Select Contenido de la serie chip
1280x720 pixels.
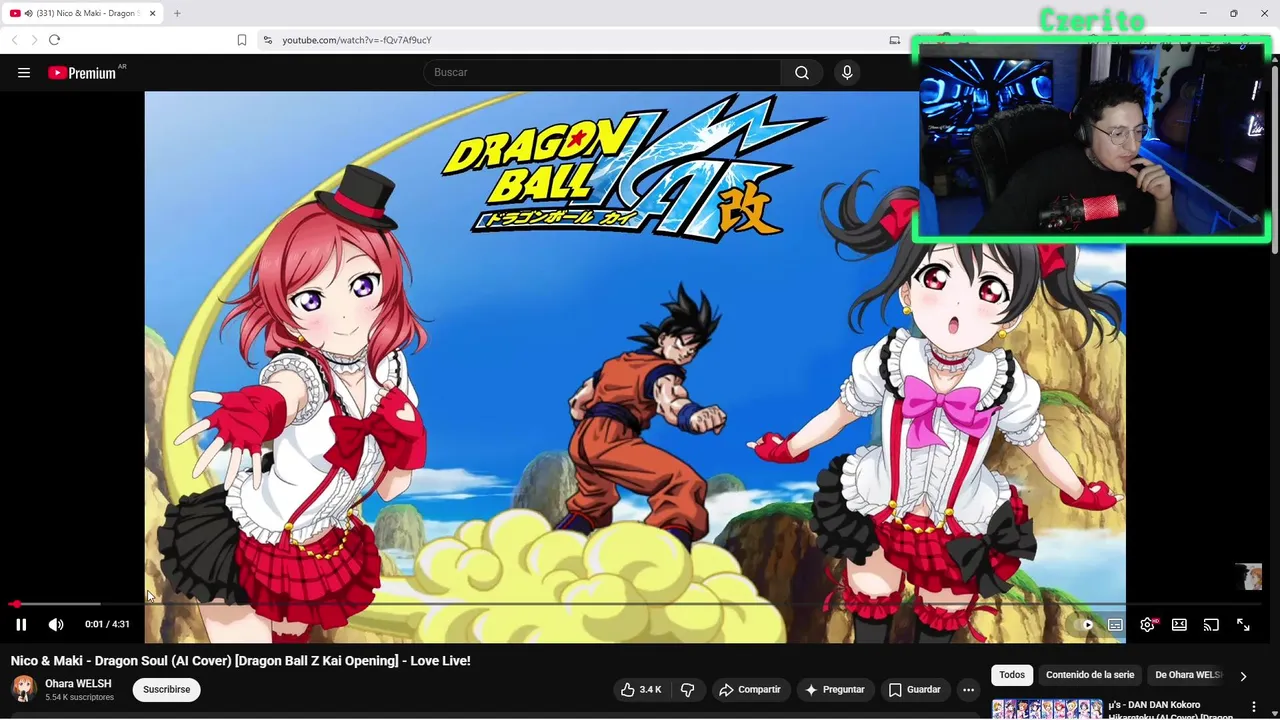(1090, 675)
